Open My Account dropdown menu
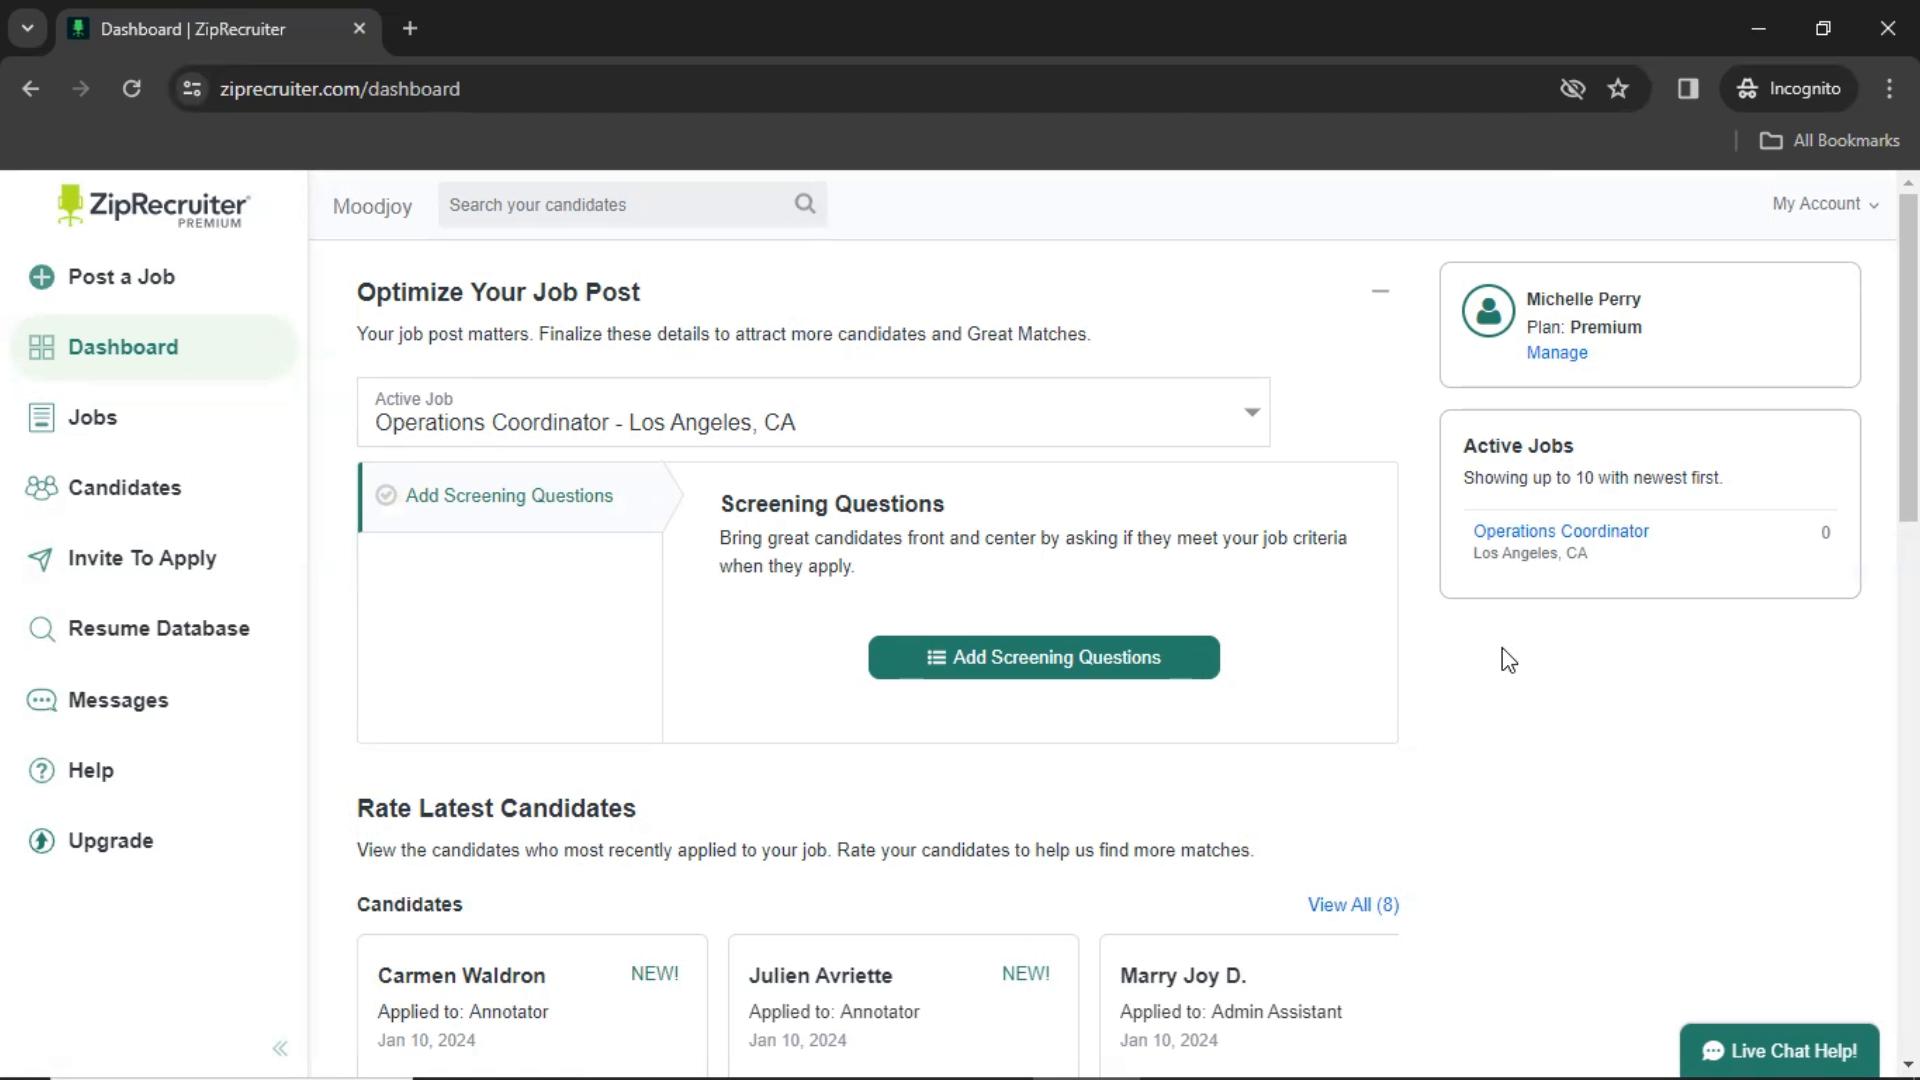 point(1824,203)
